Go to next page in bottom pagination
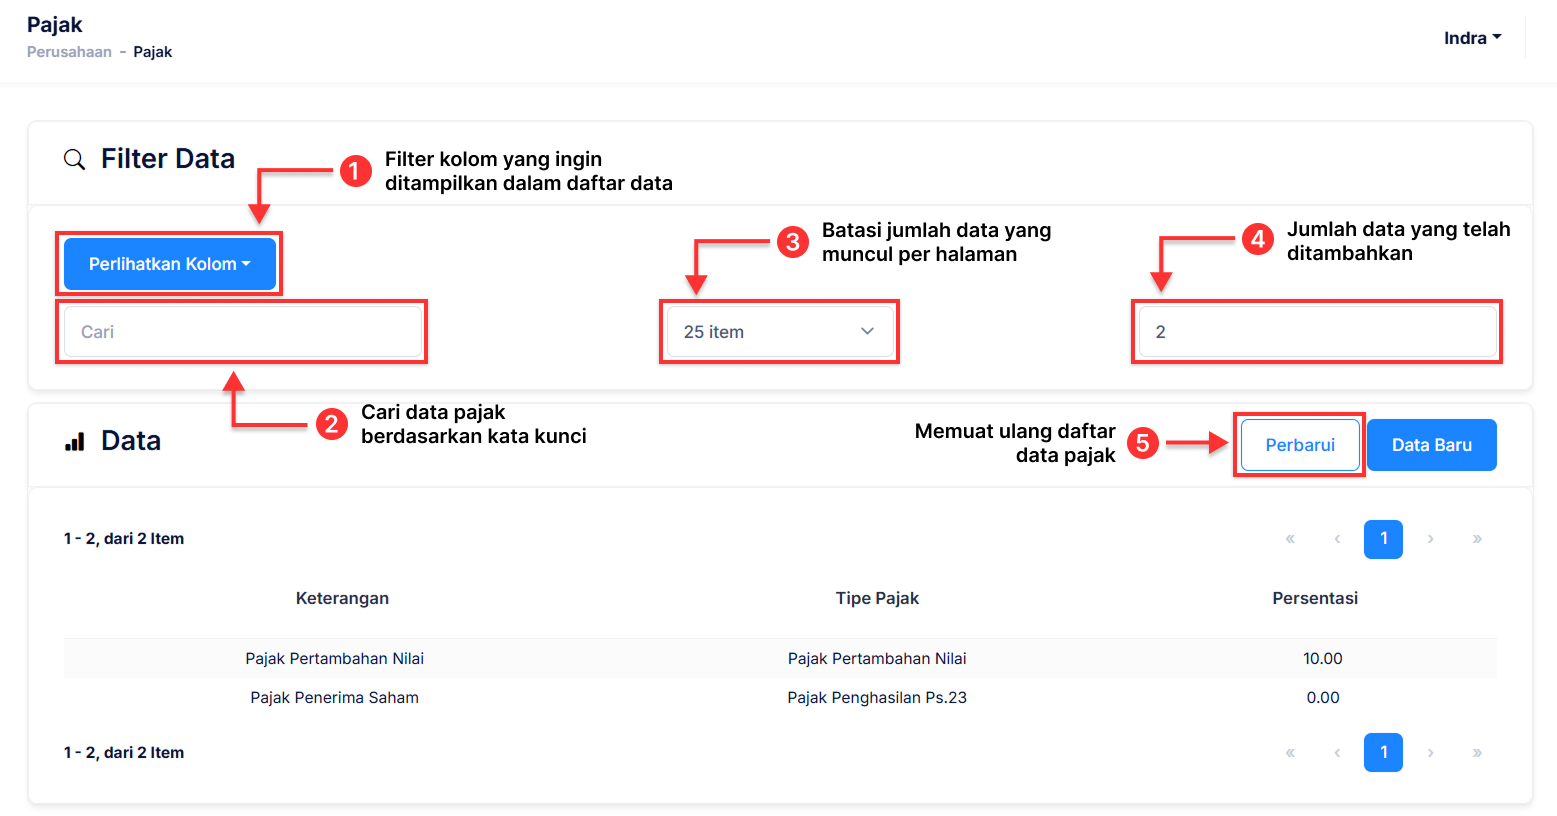The height and width of the screenshot is (816, 1557). click(x=1431, y=753)
